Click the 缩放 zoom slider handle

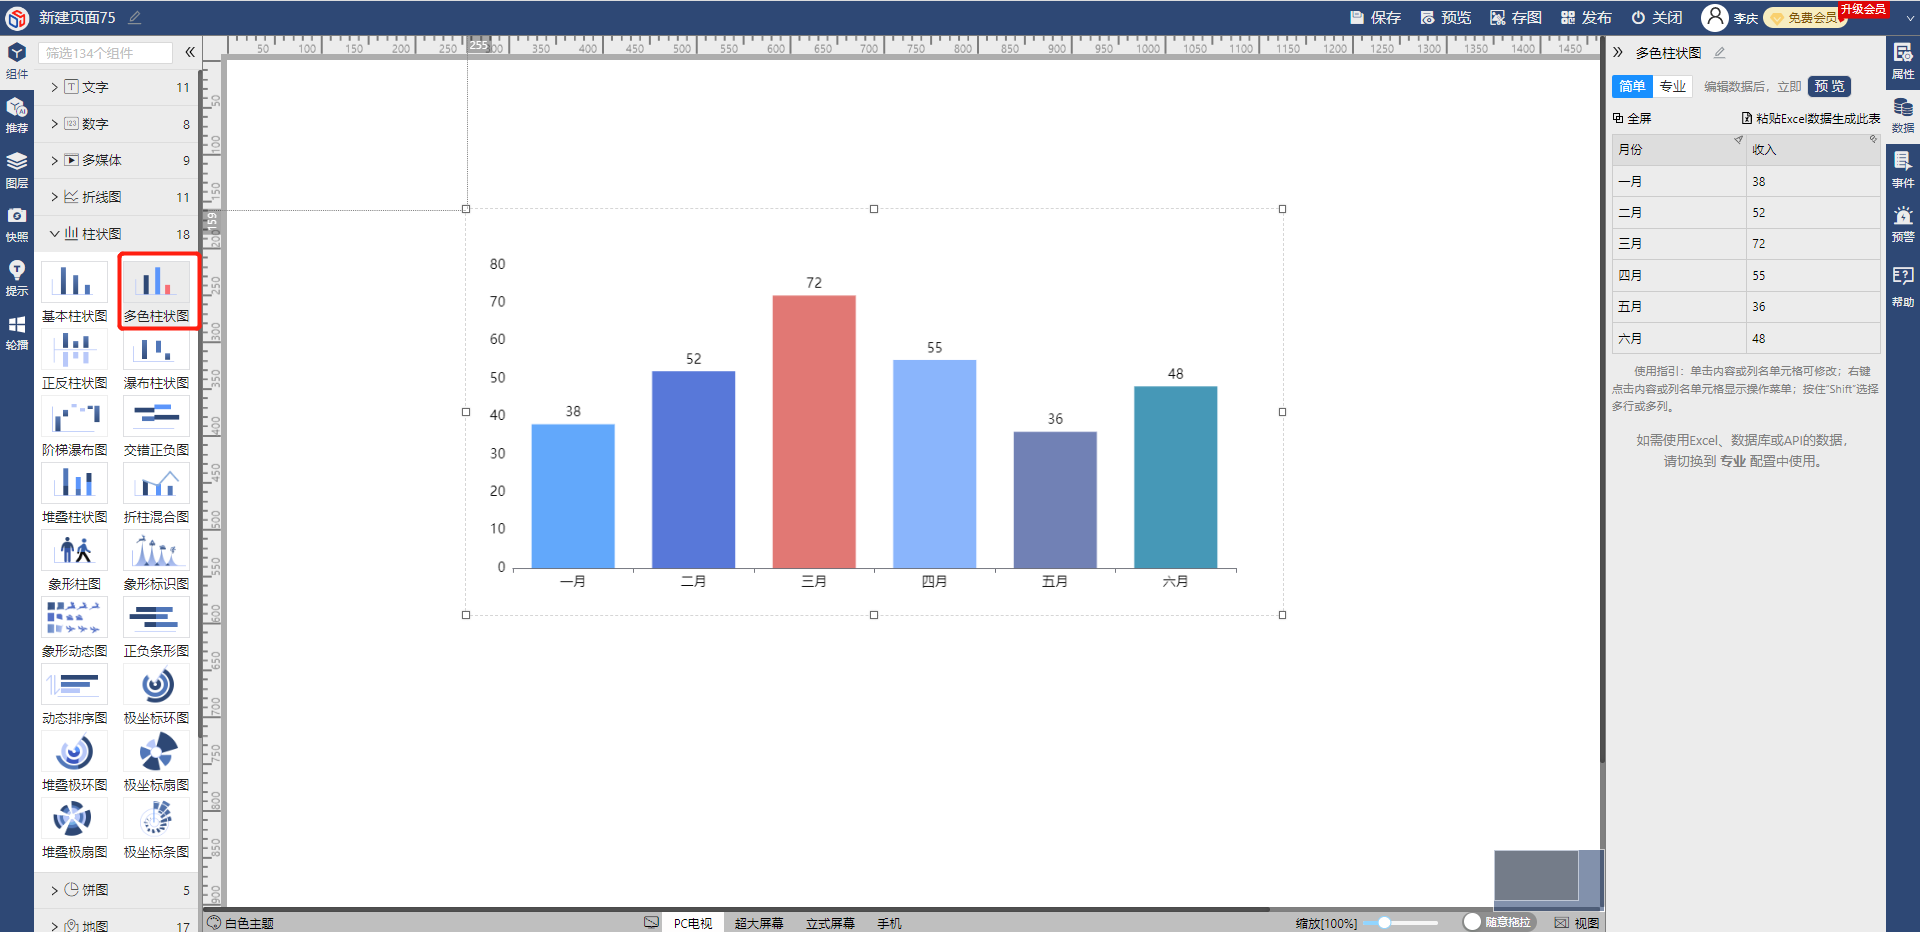1384,922
